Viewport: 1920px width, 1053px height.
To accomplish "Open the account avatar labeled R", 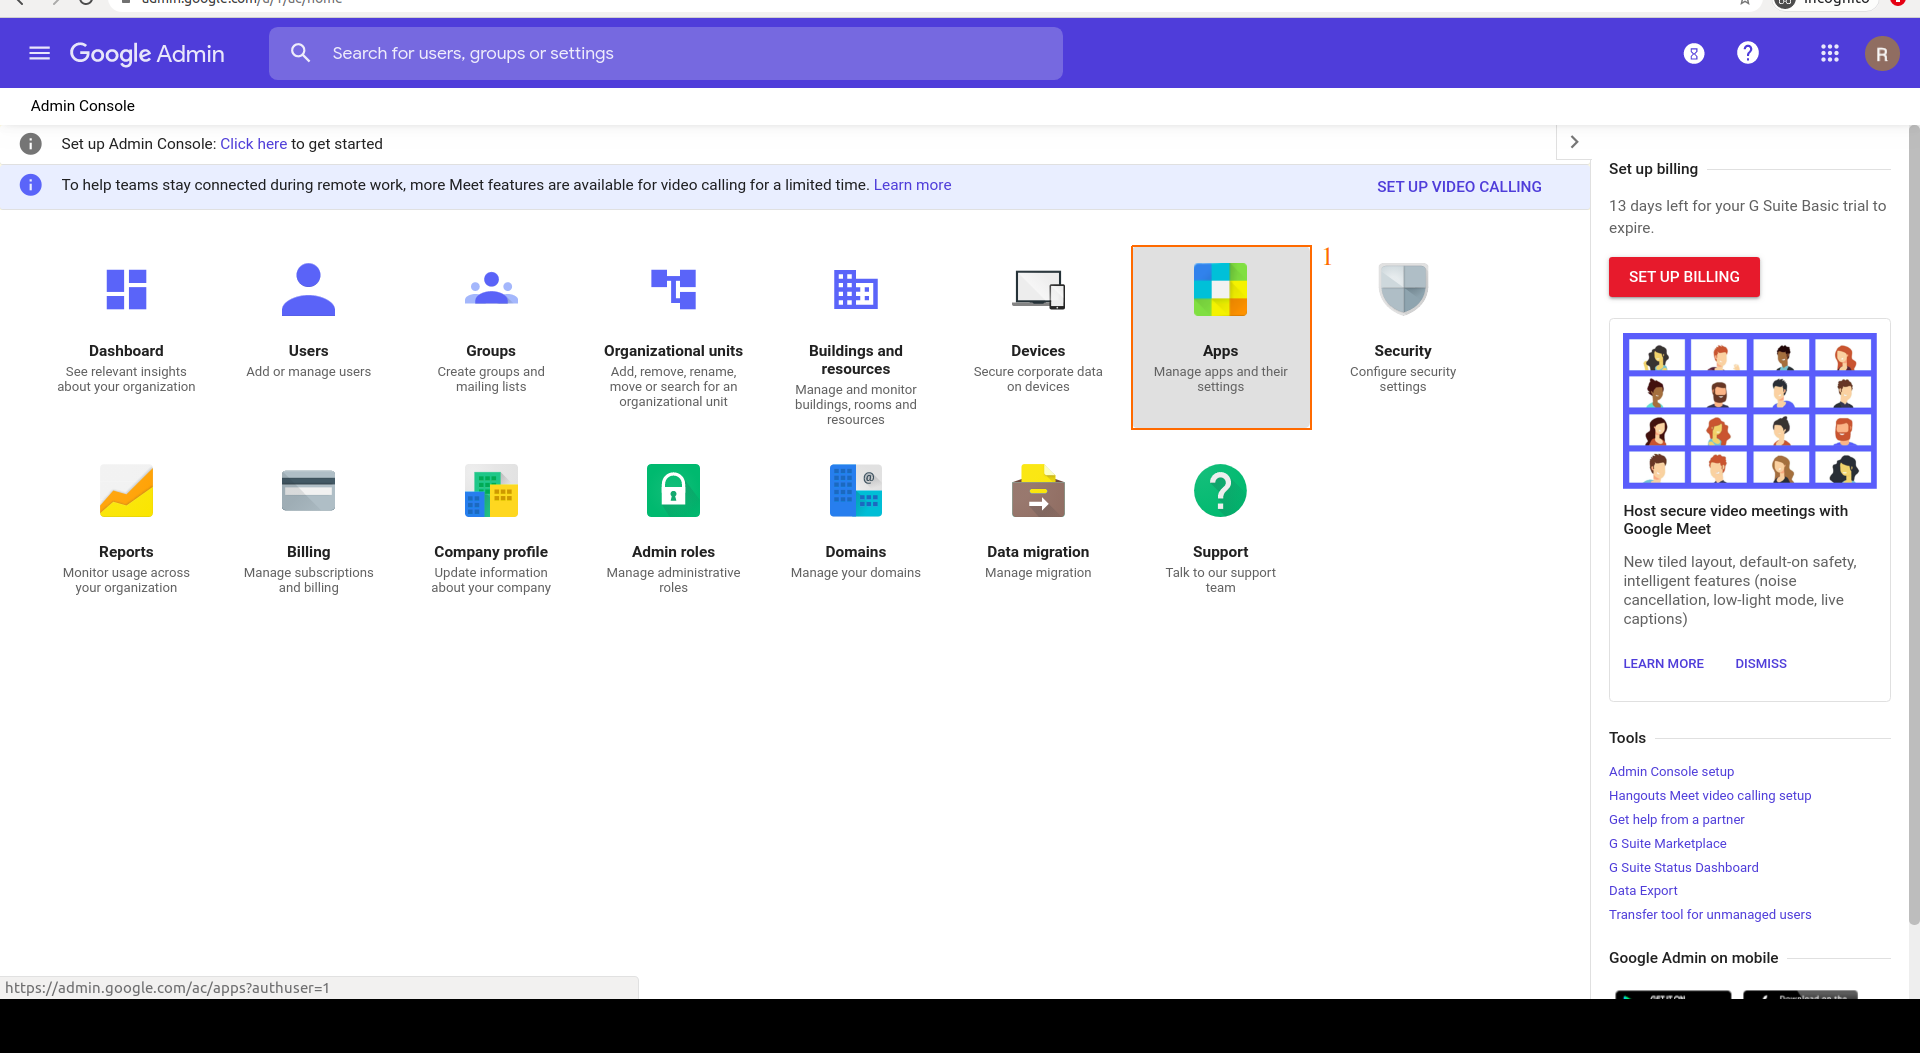I will (1882, 53).
